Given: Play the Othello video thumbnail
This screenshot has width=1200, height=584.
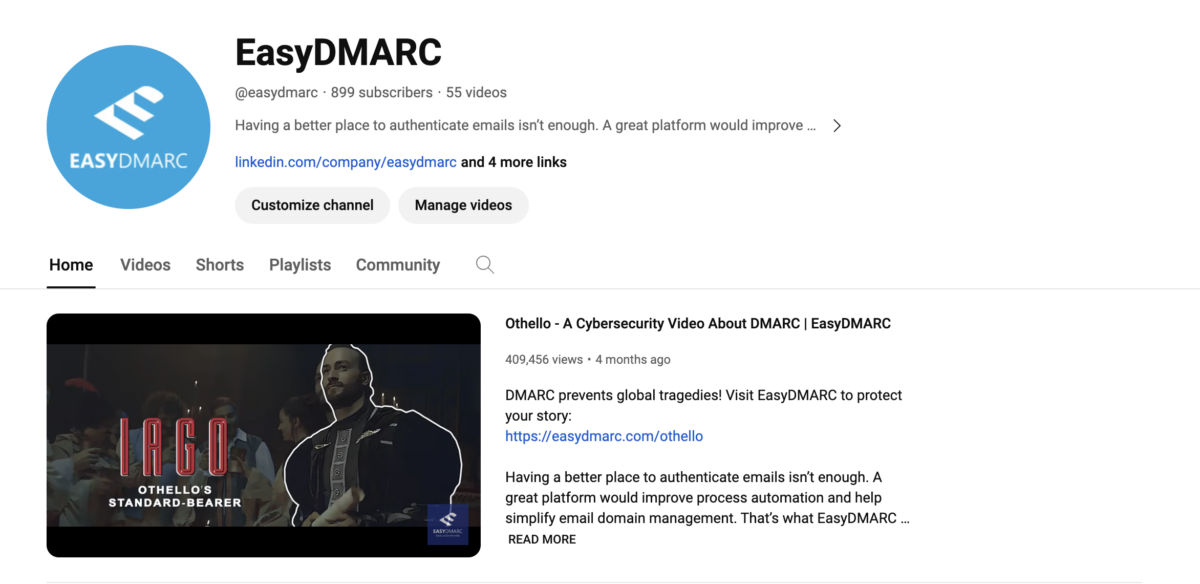Looking at the screenshot, I should [x=263, y=435].
